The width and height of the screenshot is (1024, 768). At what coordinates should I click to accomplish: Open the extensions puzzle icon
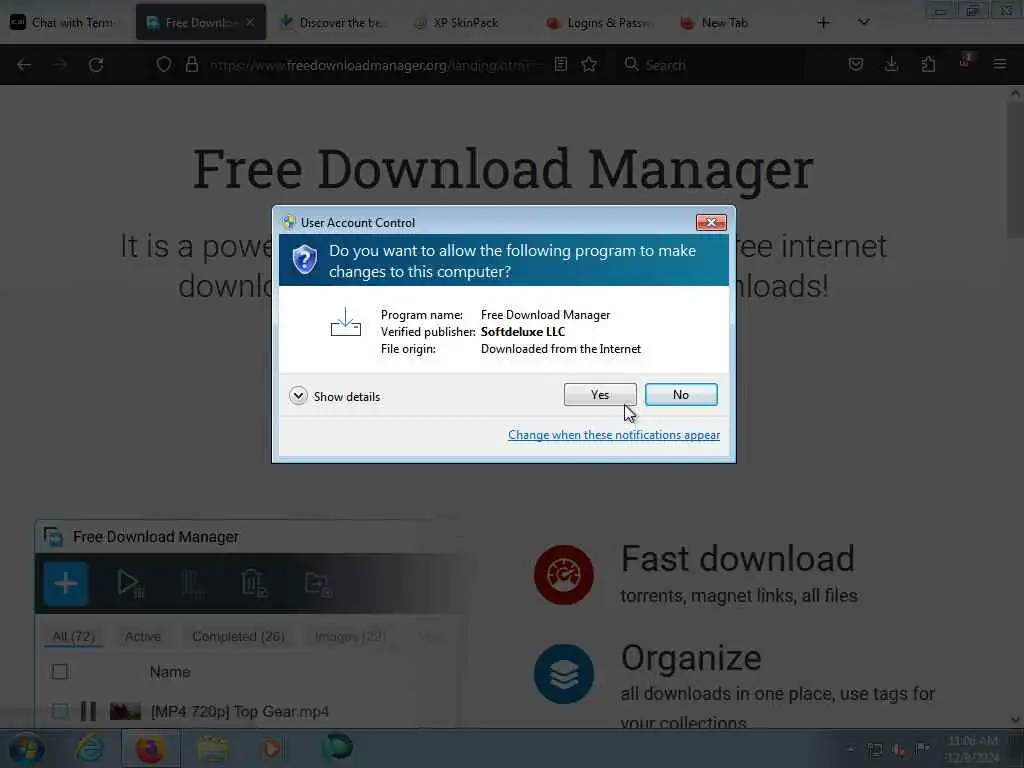point(928,64)
